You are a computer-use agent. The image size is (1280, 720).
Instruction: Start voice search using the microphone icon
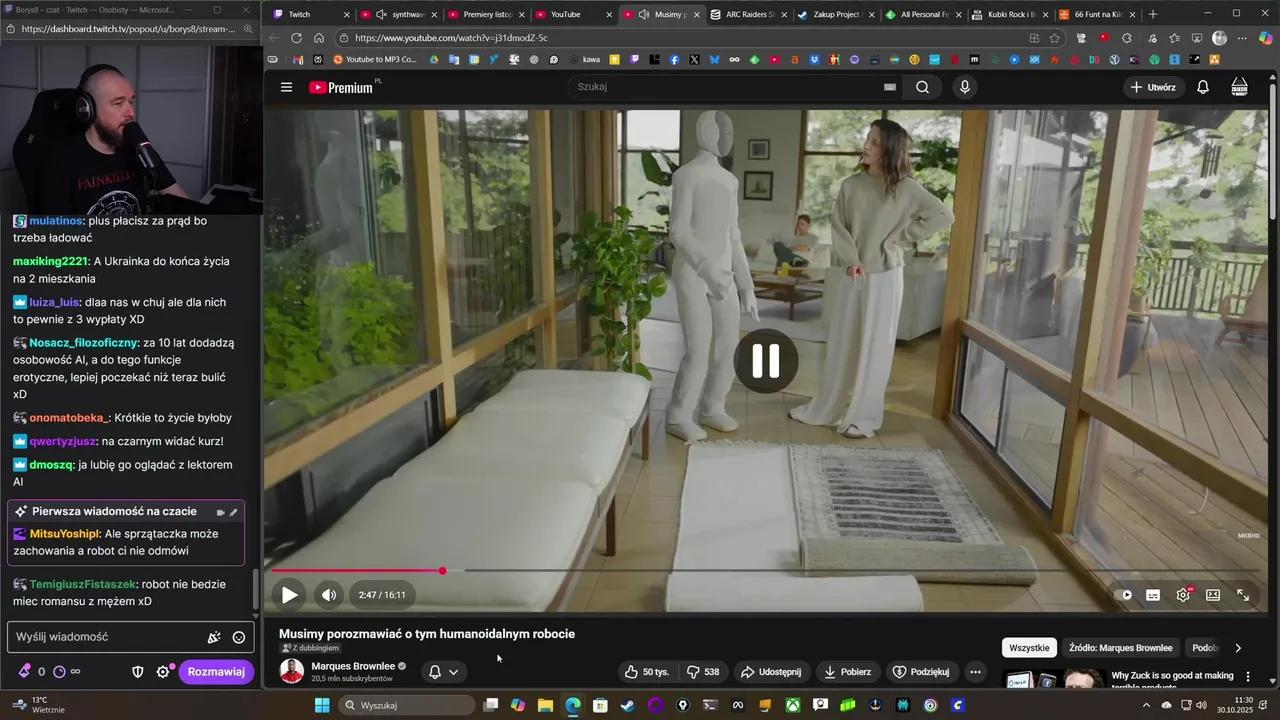[964, 87]
